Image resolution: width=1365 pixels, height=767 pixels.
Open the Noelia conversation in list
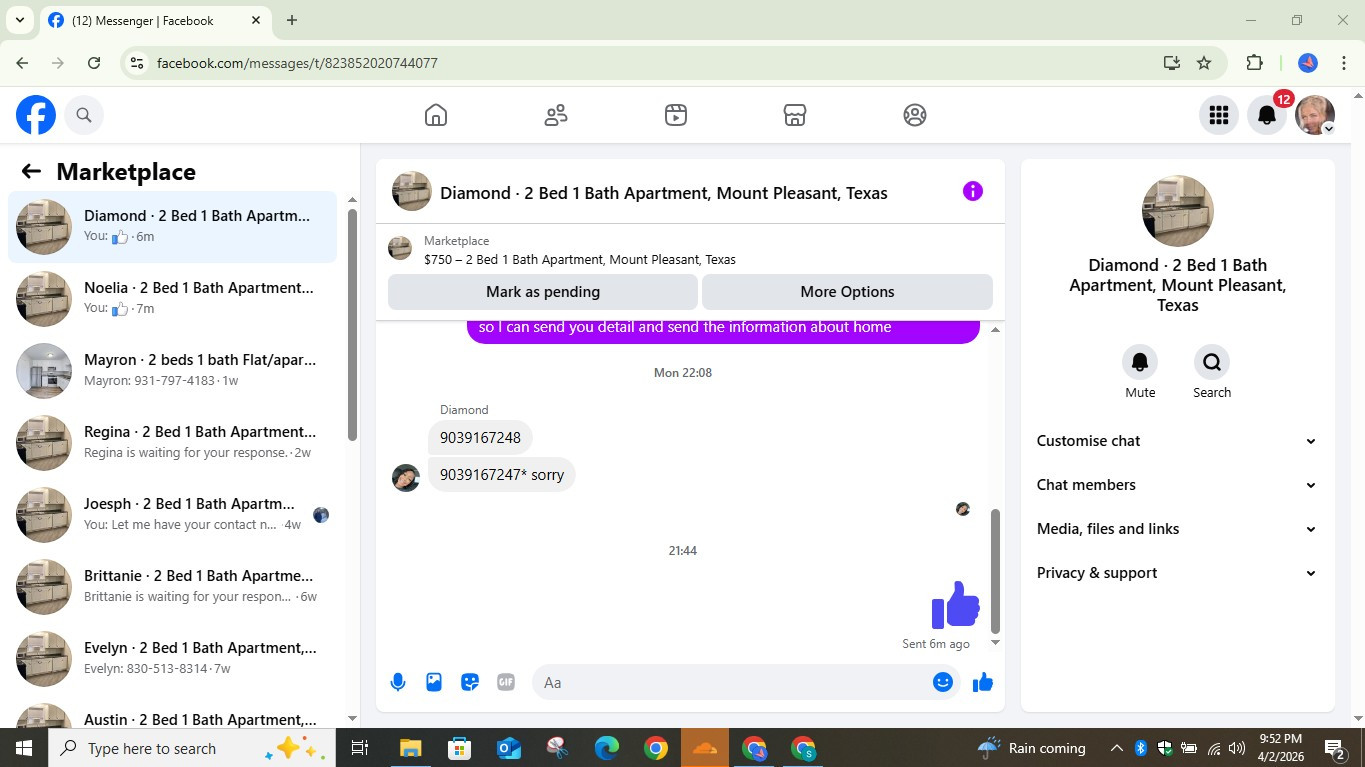coord(173,299)
